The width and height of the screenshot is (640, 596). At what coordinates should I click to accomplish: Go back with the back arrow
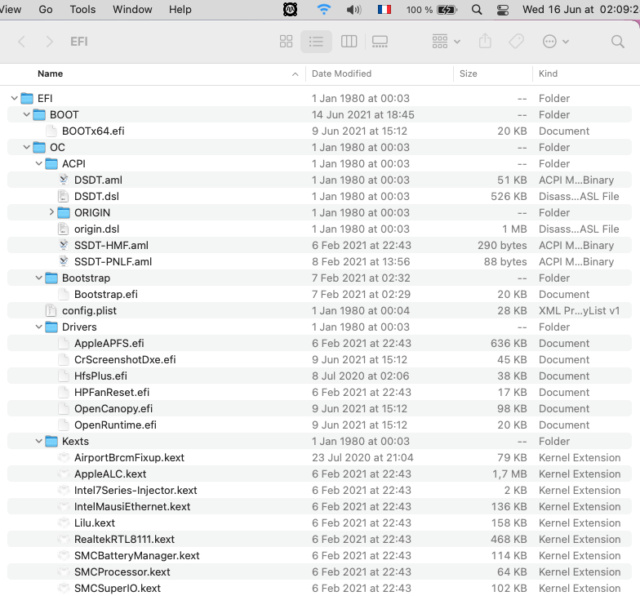(22, 41)
